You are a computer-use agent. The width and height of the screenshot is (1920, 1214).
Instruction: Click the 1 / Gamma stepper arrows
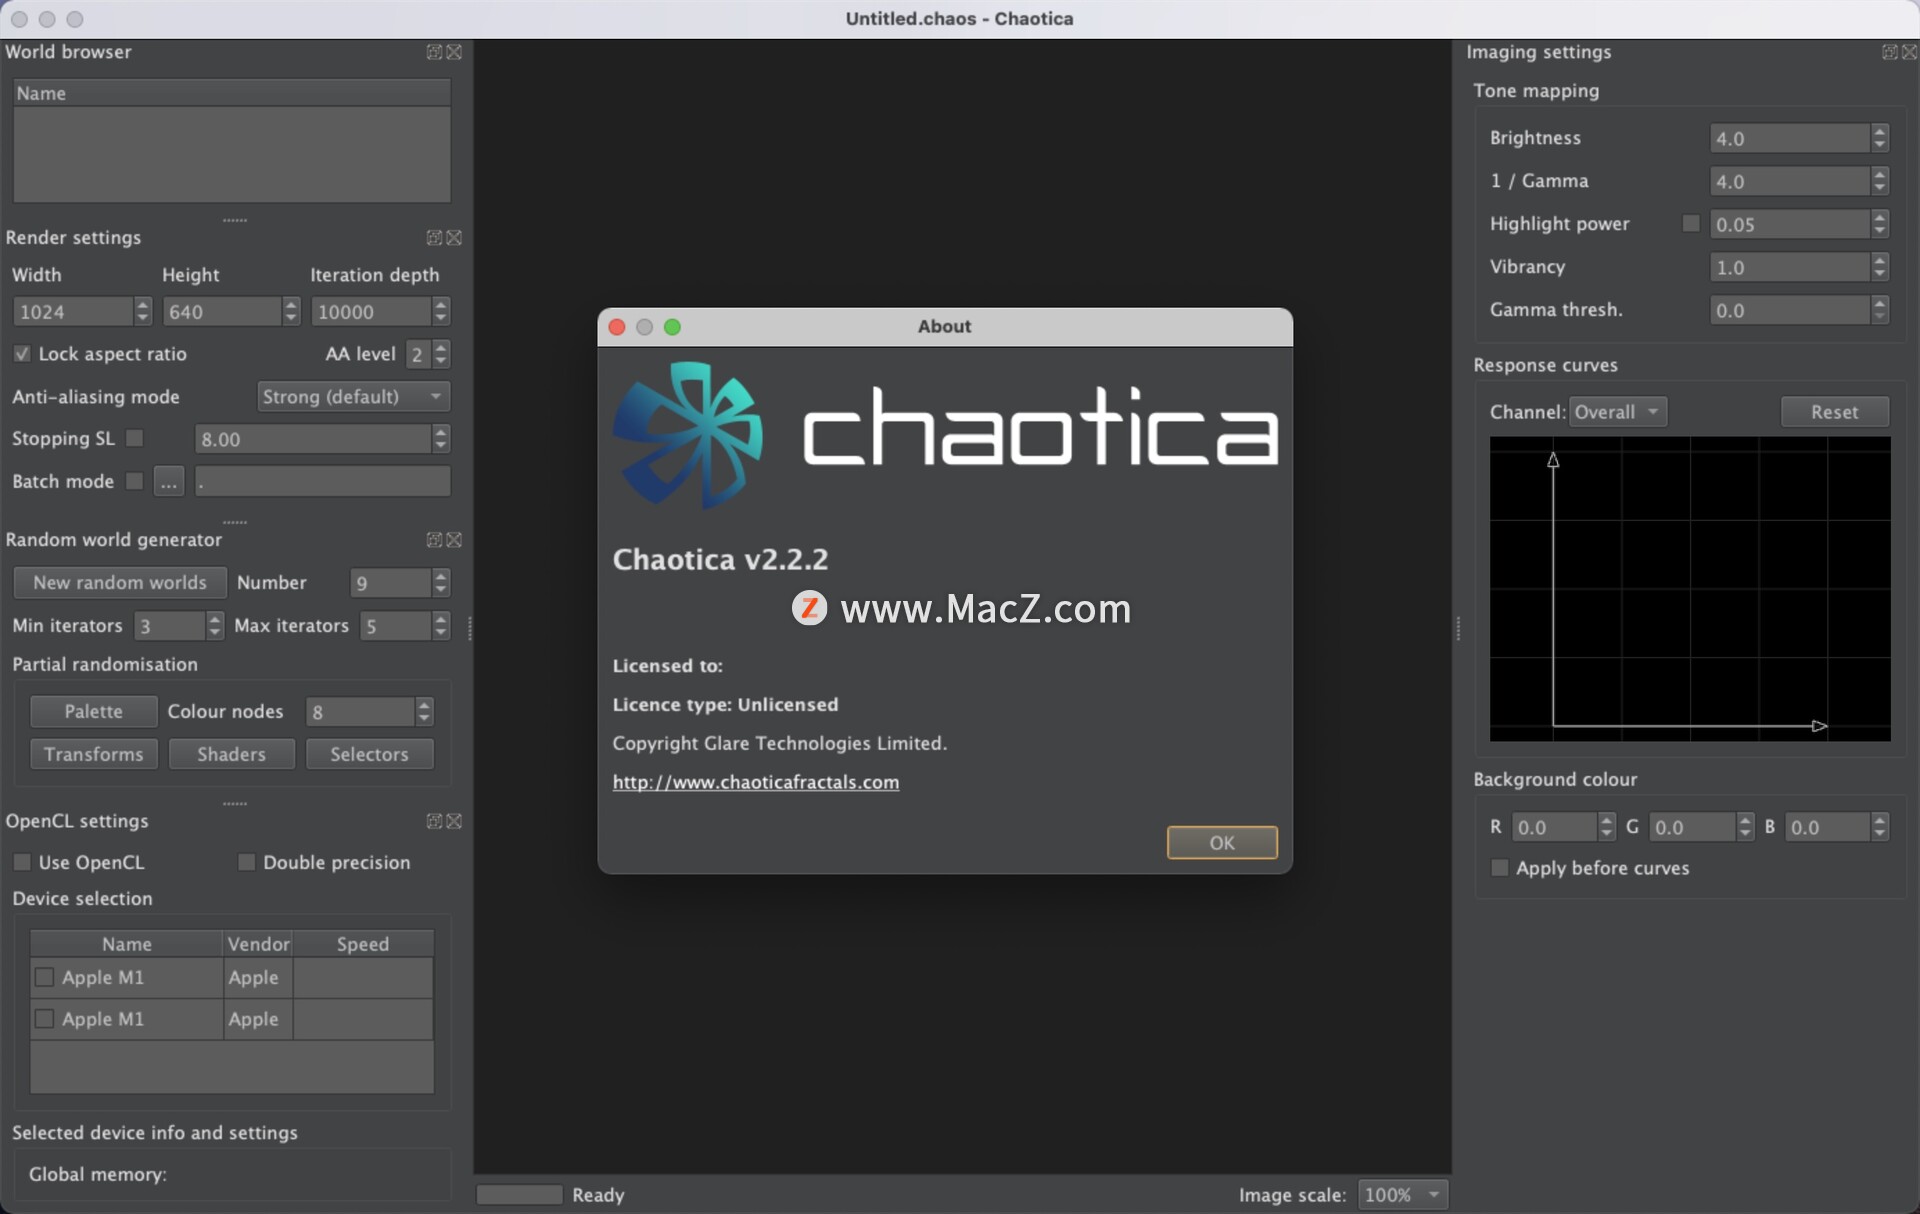click(1880, 181)
